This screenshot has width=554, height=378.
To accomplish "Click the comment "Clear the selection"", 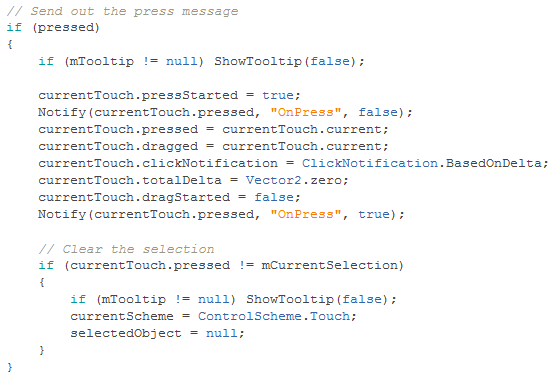I will click(126, 249).
